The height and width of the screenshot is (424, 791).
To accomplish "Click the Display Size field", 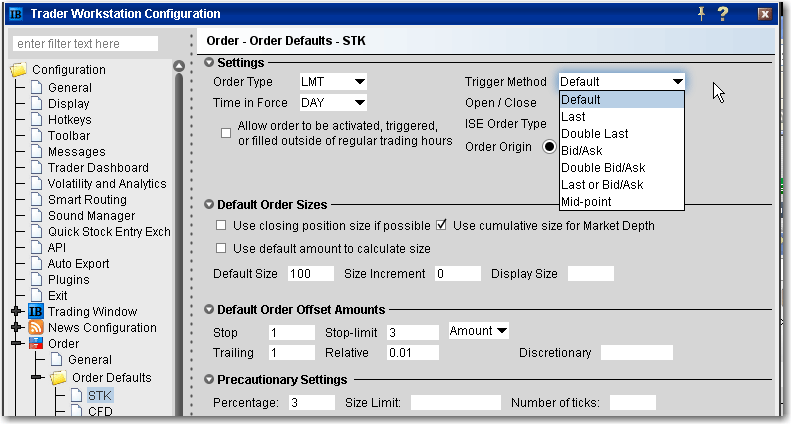I will pos(591,274).
